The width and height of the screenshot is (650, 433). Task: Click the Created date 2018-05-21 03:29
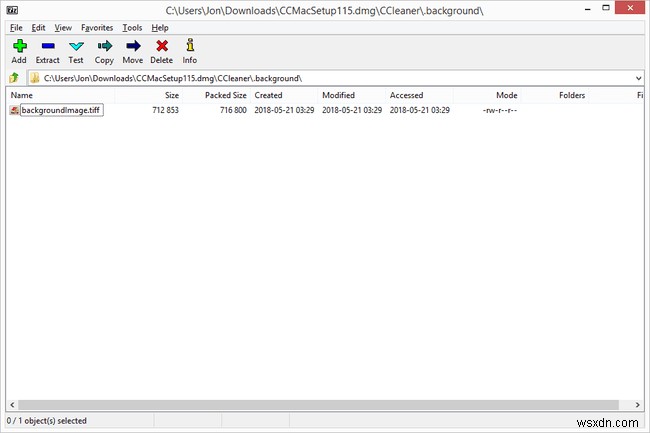tap(284, 110)
